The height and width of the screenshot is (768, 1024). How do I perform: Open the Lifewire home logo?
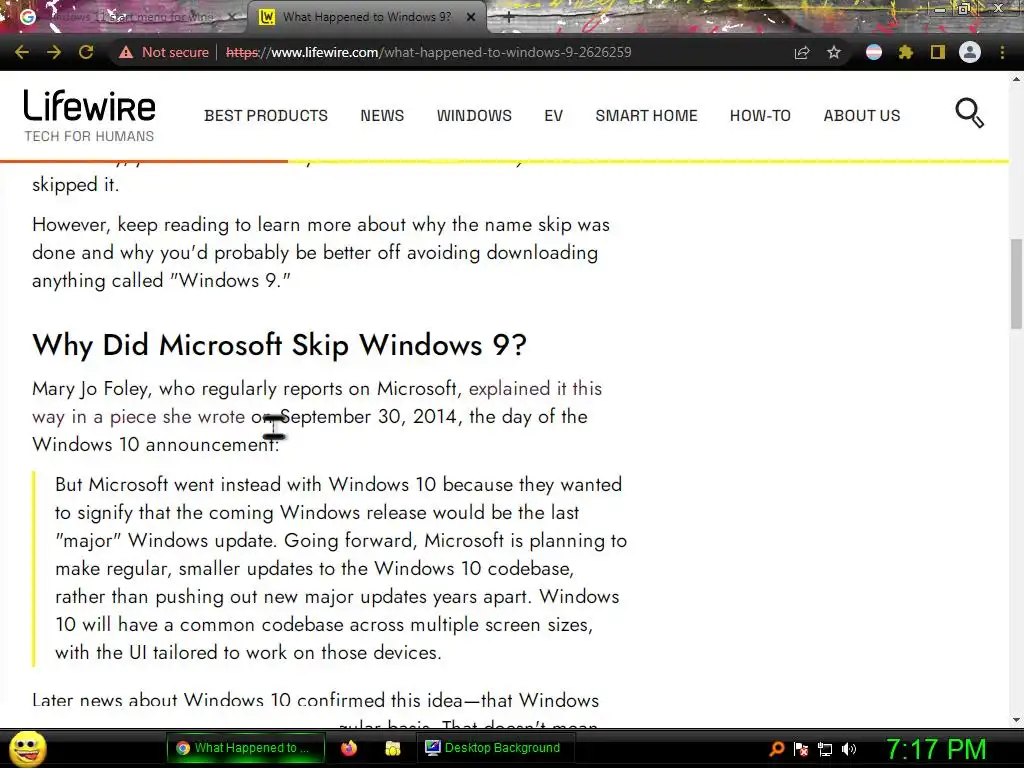click(89, 116)
